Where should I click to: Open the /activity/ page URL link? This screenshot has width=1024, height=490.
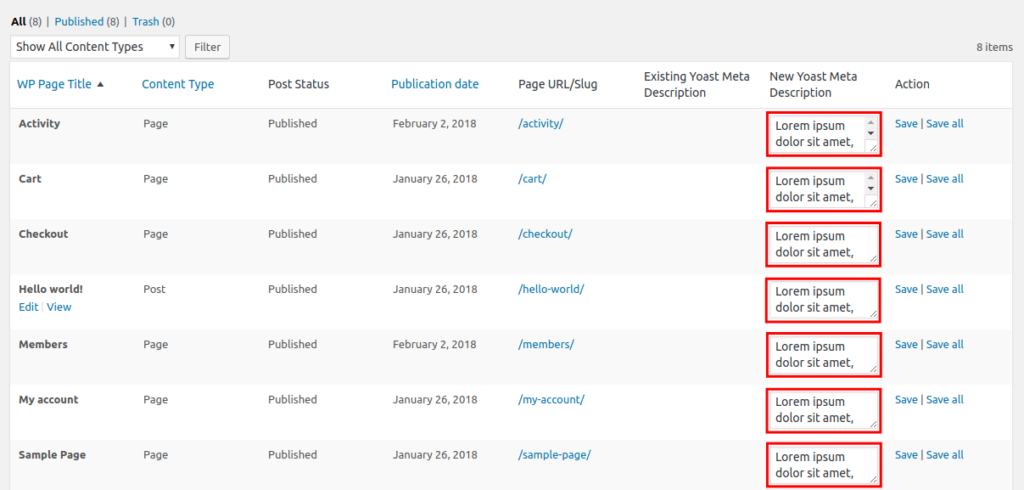point(541,124)
